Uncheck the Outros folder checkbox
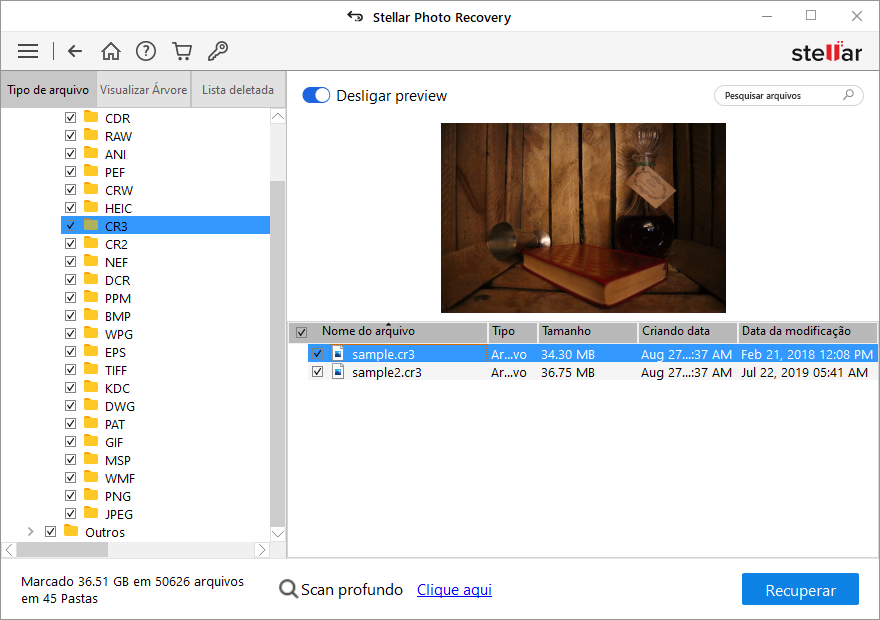 [51, 531]
